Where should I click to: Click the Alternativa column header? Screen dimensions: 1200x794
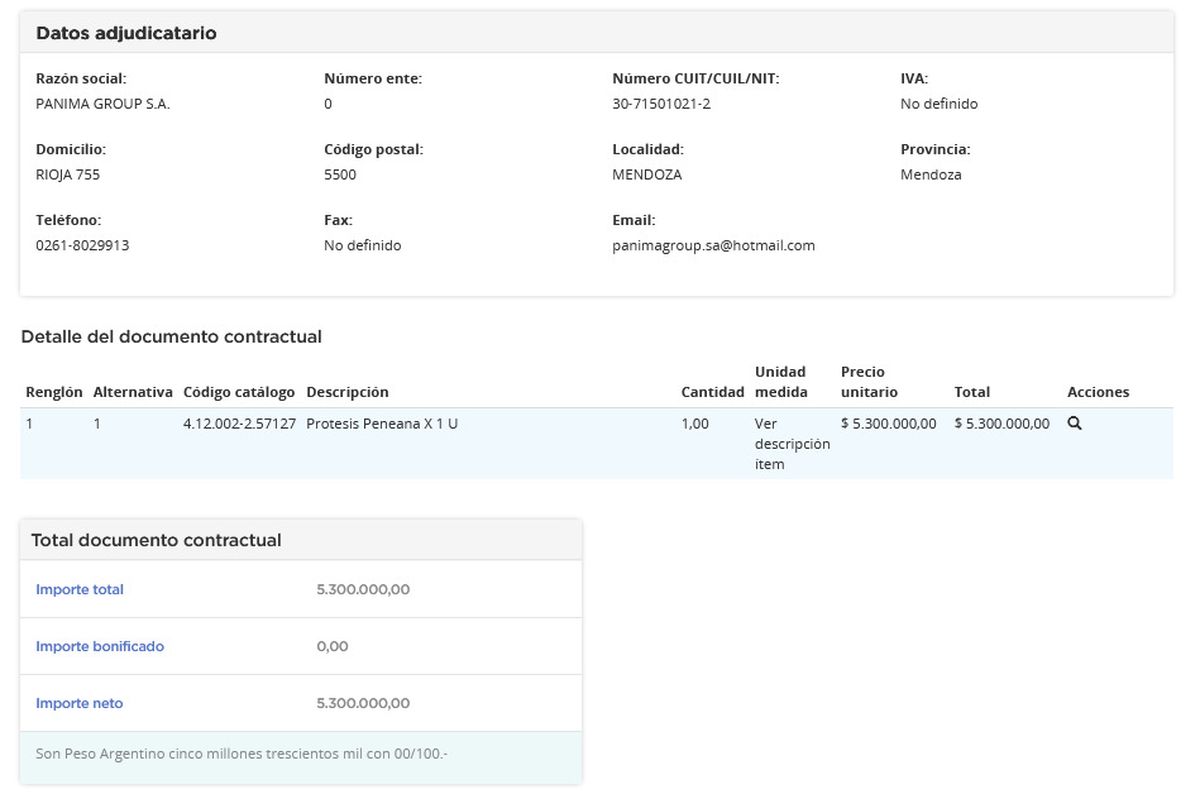pyautogui.click(x=133, y=392)
